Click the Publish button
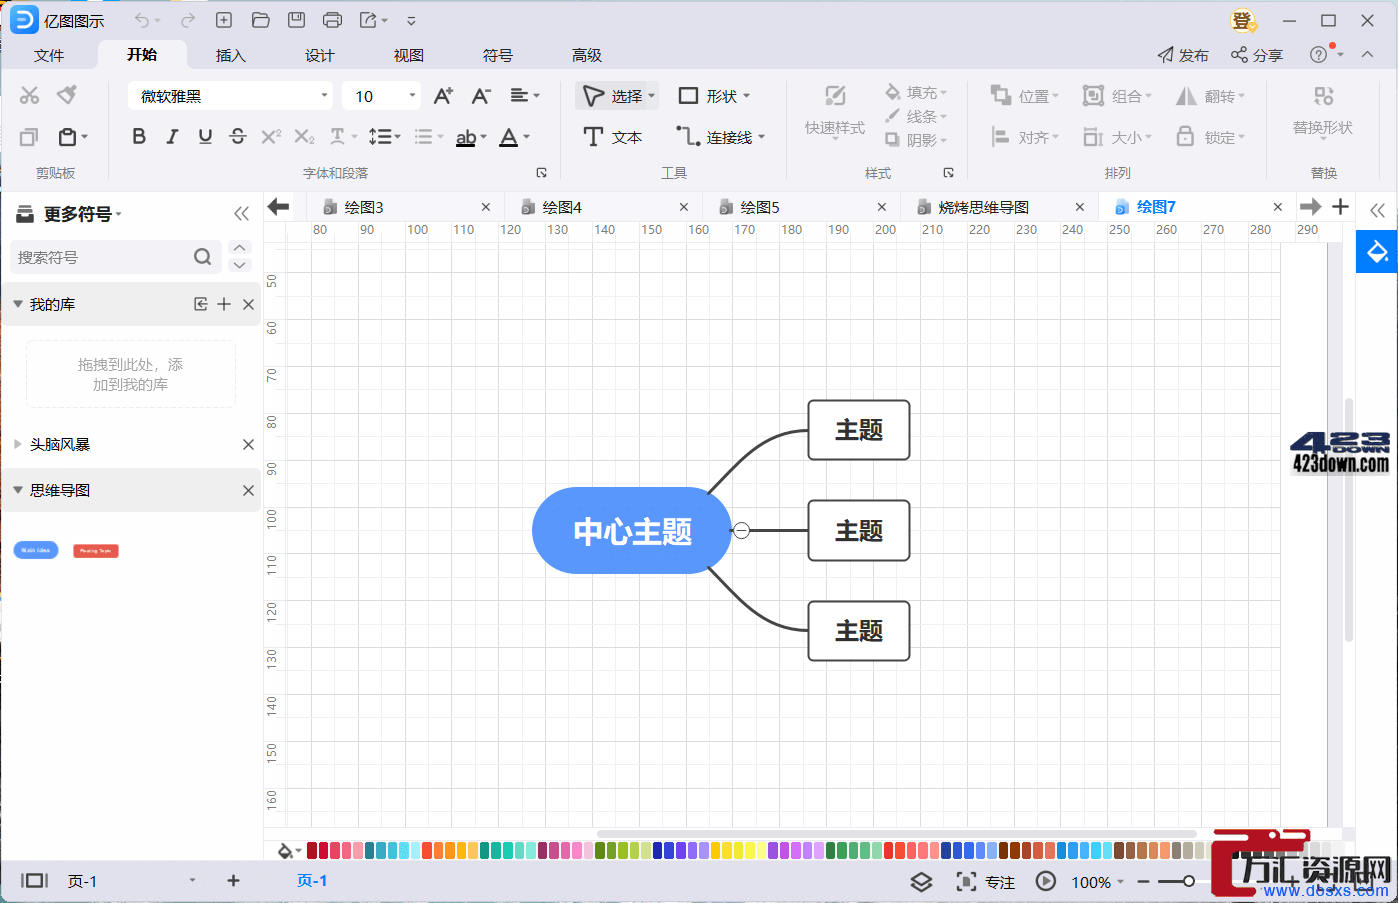The width and height of the screenshot is (1398, 903). click(x=1183, y=55)
